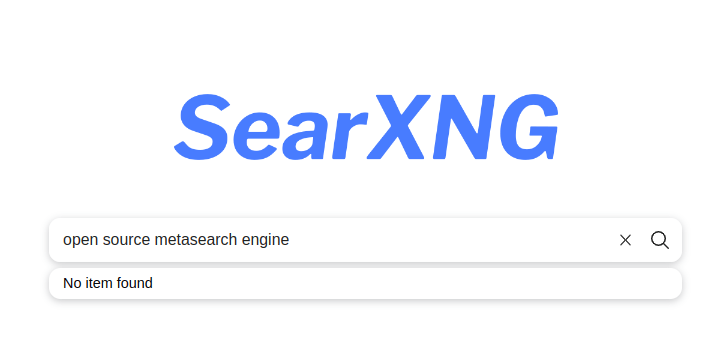Run the query with the magnifying glass button
This screenshot has height=362, width=725.
point(659,240)
